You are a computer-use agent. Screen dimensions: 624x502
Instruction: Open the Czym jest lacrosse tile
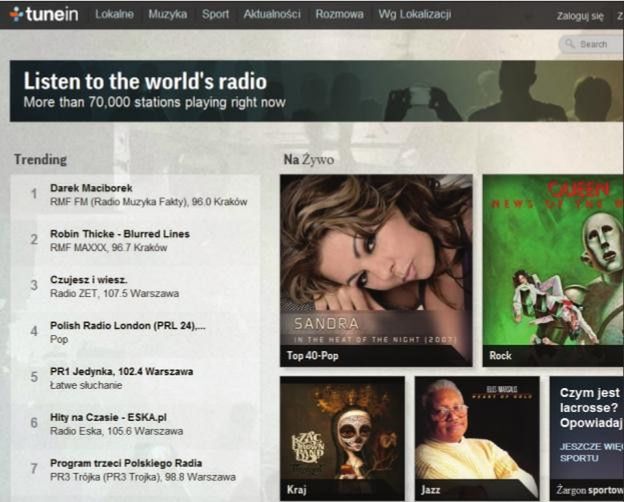click(587, 438)
